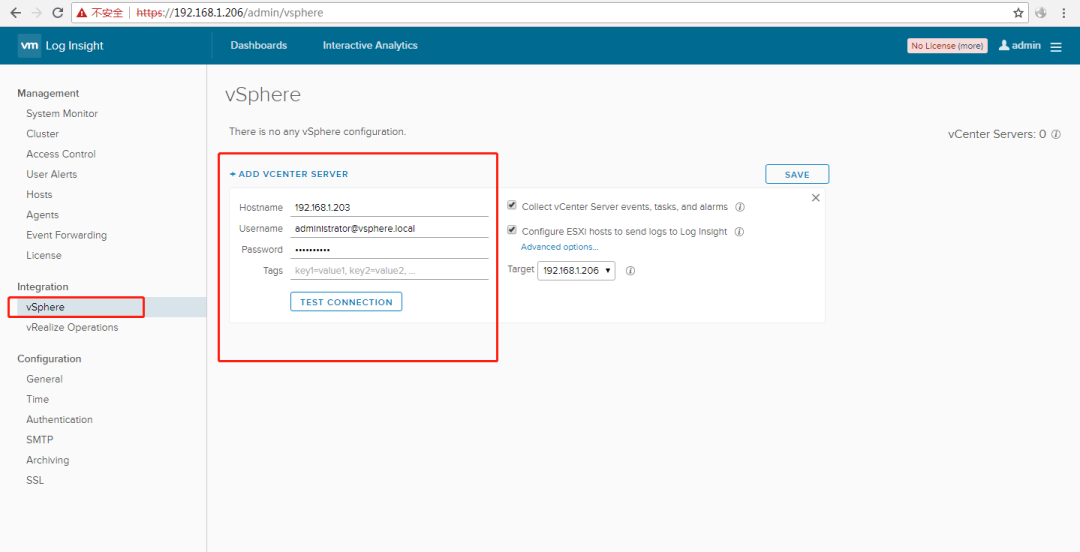The width and height of the screenshot is (1080, 552).
Task: Select Hosts in the sidebar
Action: click(39, 194)
